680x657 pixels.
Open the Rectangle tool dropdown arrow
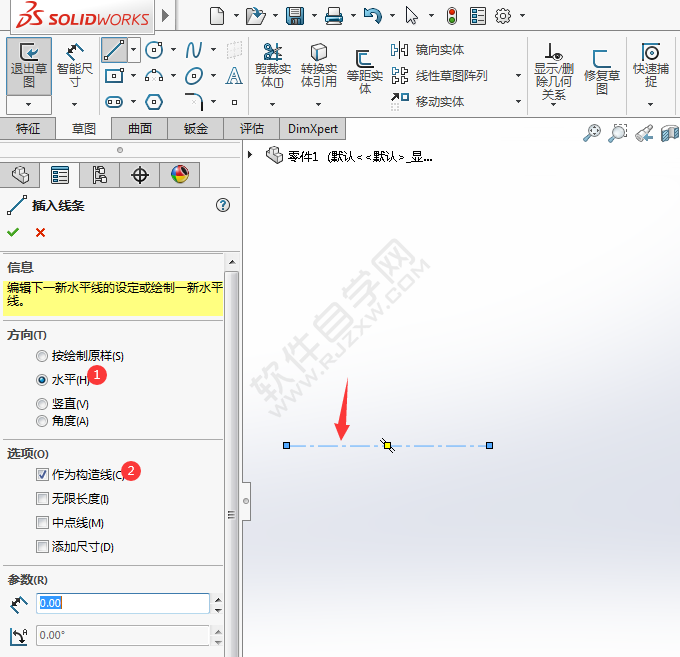tap(134, 76)
